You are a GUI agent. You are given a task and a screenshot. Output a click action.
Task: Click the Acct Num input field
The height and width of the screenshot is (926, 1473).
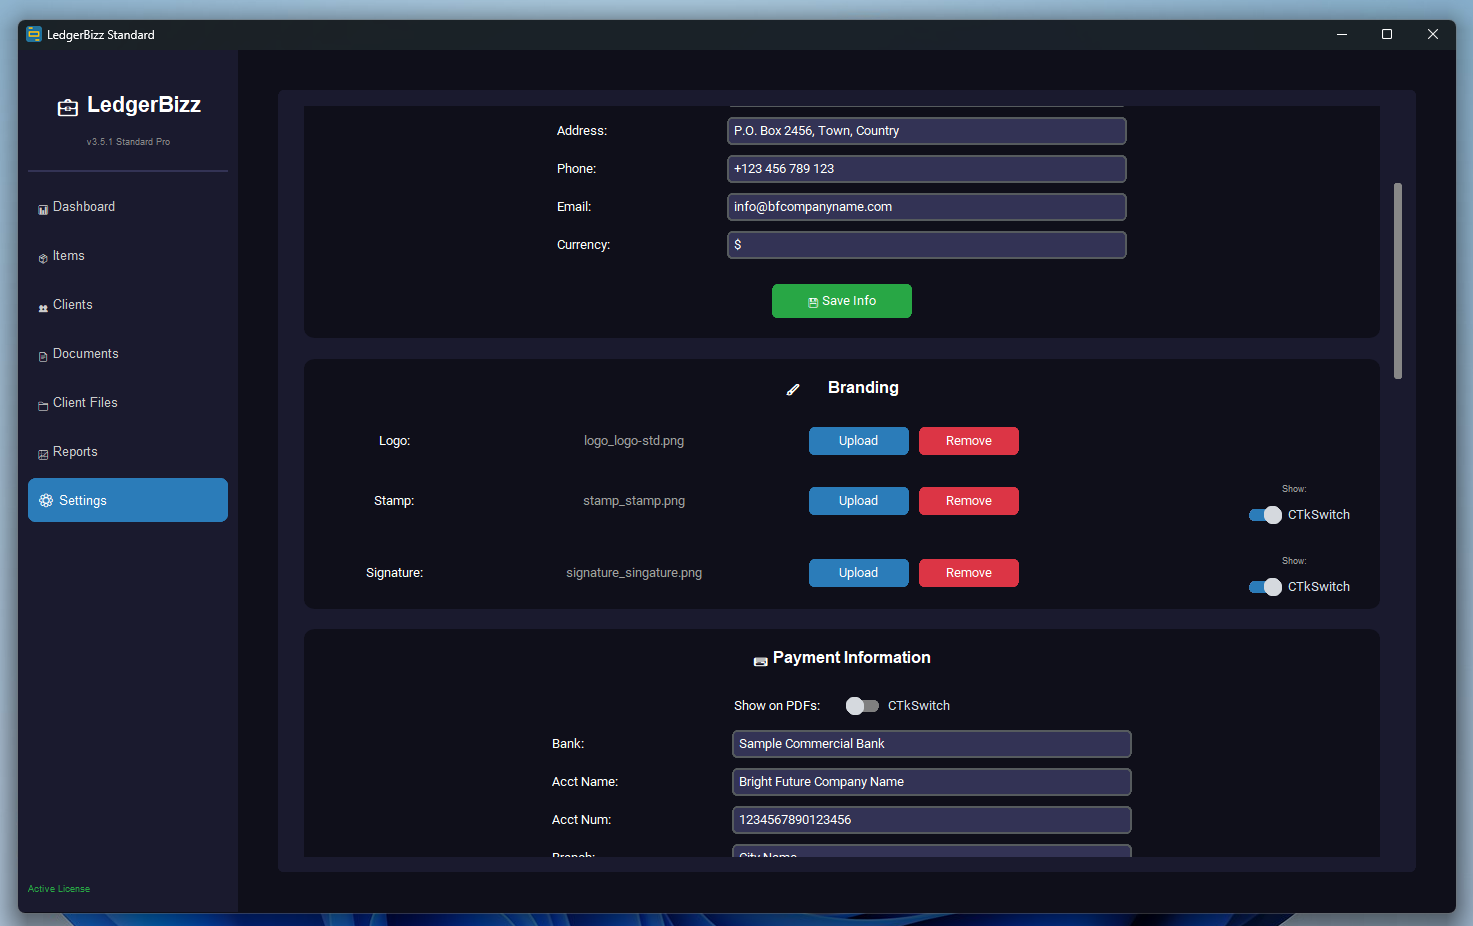(x=932, y=820)
